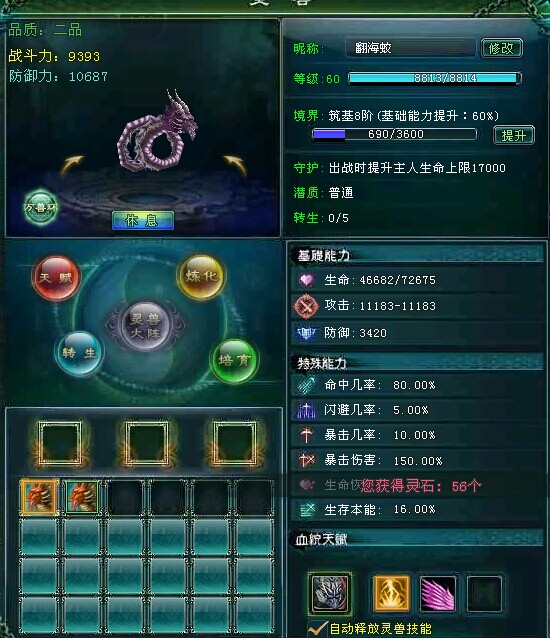Click the 灵兽大阵 center orb
The width and height of the screenshot is (550, 638).
(145, 325)
